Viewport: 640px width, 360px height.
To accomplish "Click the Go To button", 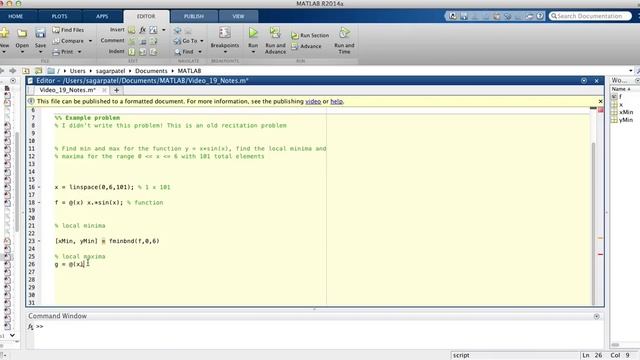I will click(x=186, y=41).
